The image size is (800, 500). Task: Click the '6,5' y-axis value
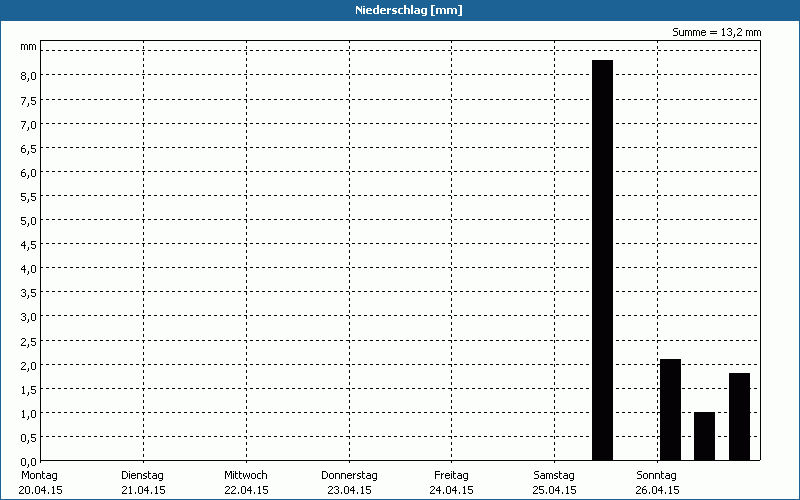[x=29, y=148]
